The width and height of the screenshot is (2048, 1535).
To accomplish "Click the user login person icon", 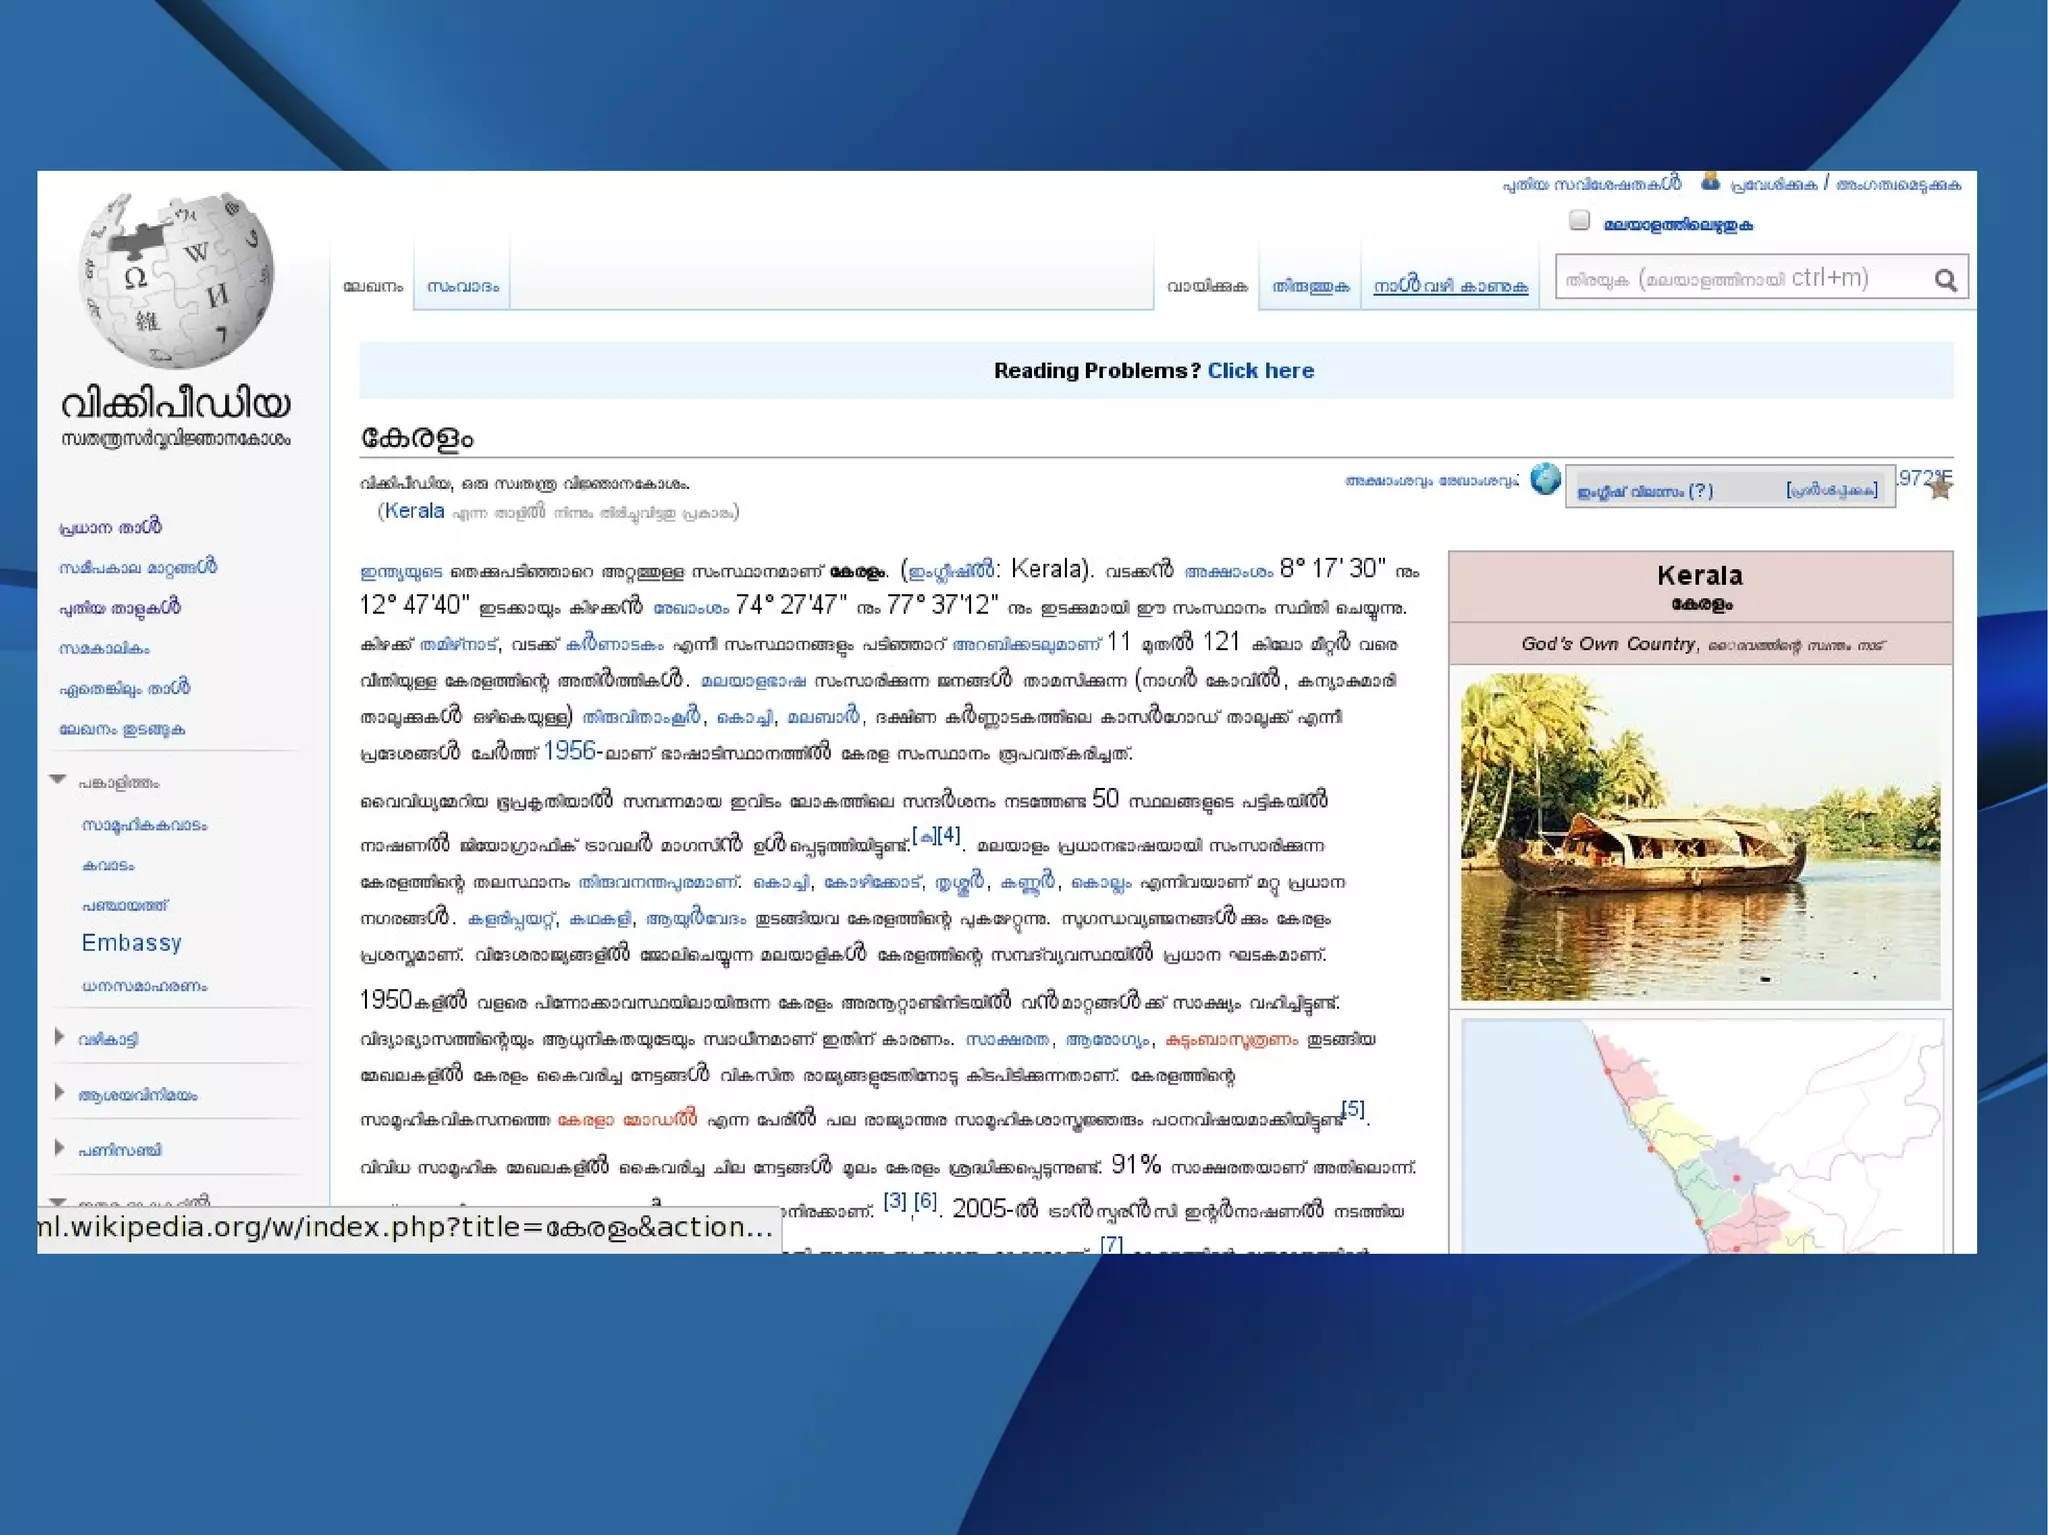I will [1710, 182].
